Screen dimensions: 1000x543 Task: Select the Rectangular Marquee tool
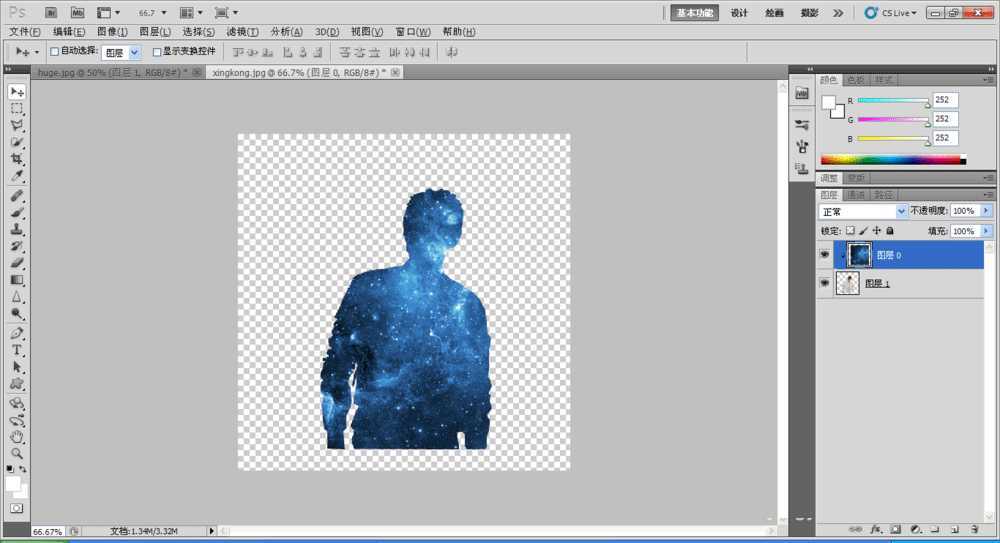pos(17,109)
